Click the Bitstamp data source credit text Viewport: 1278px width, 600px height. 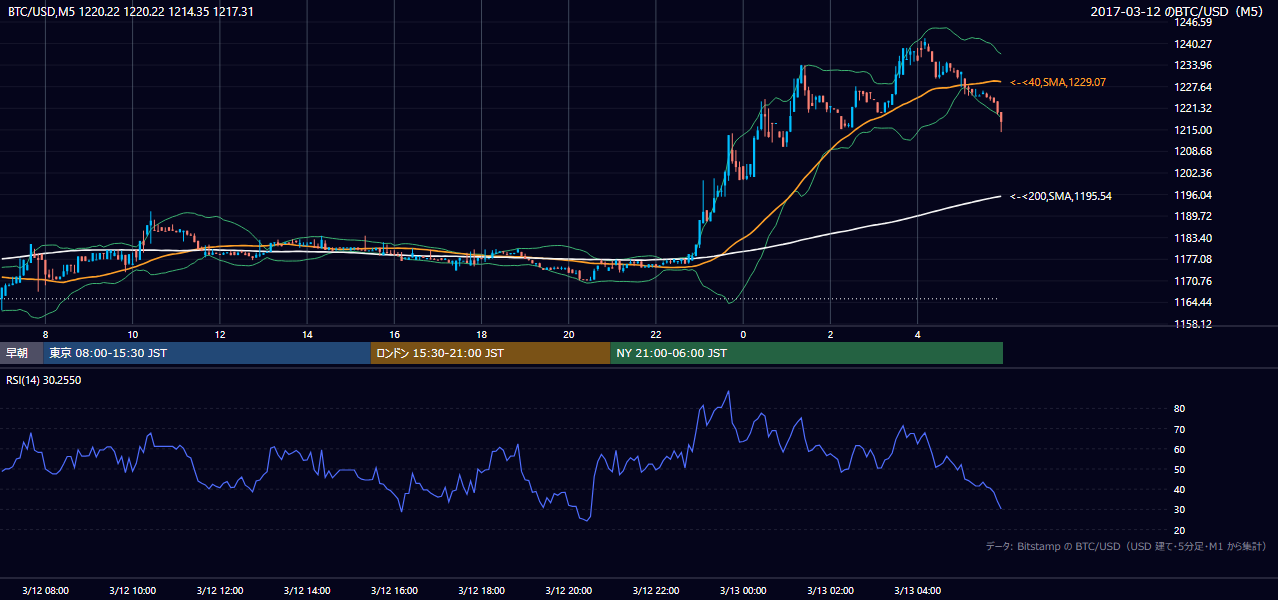[1126, 546]
